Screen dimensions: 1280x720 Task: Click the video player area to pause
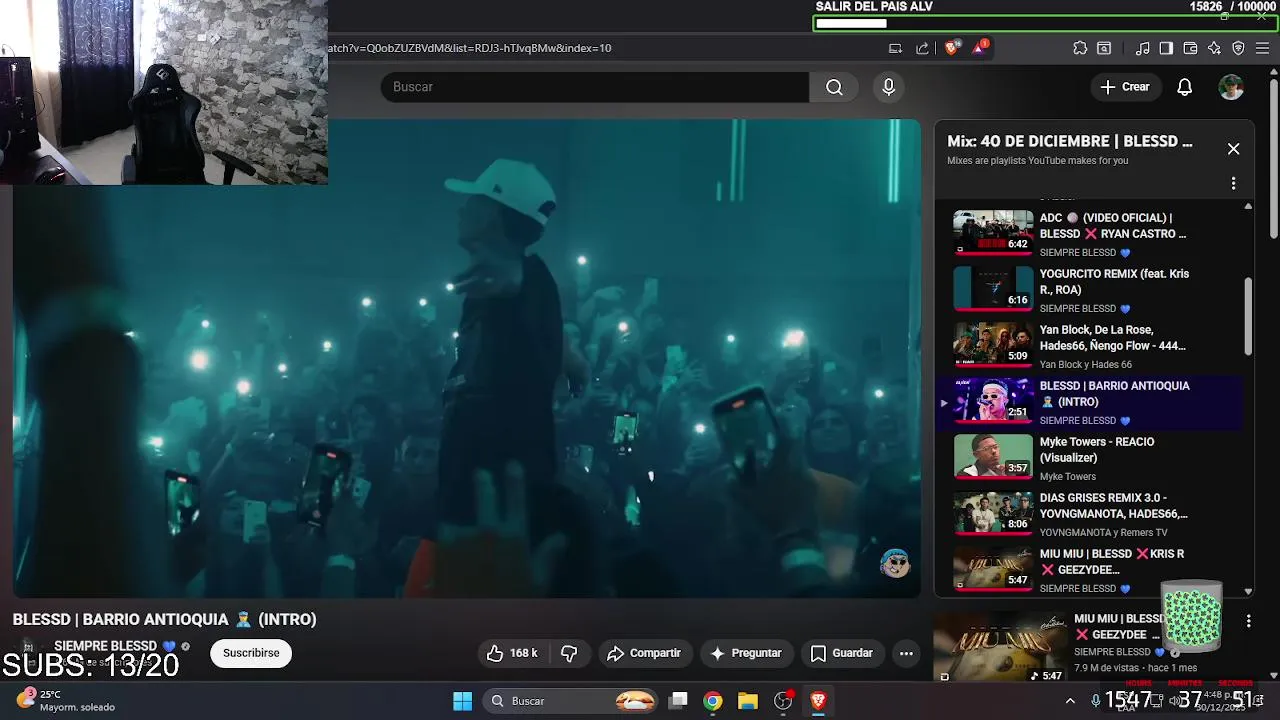(466, 358)
